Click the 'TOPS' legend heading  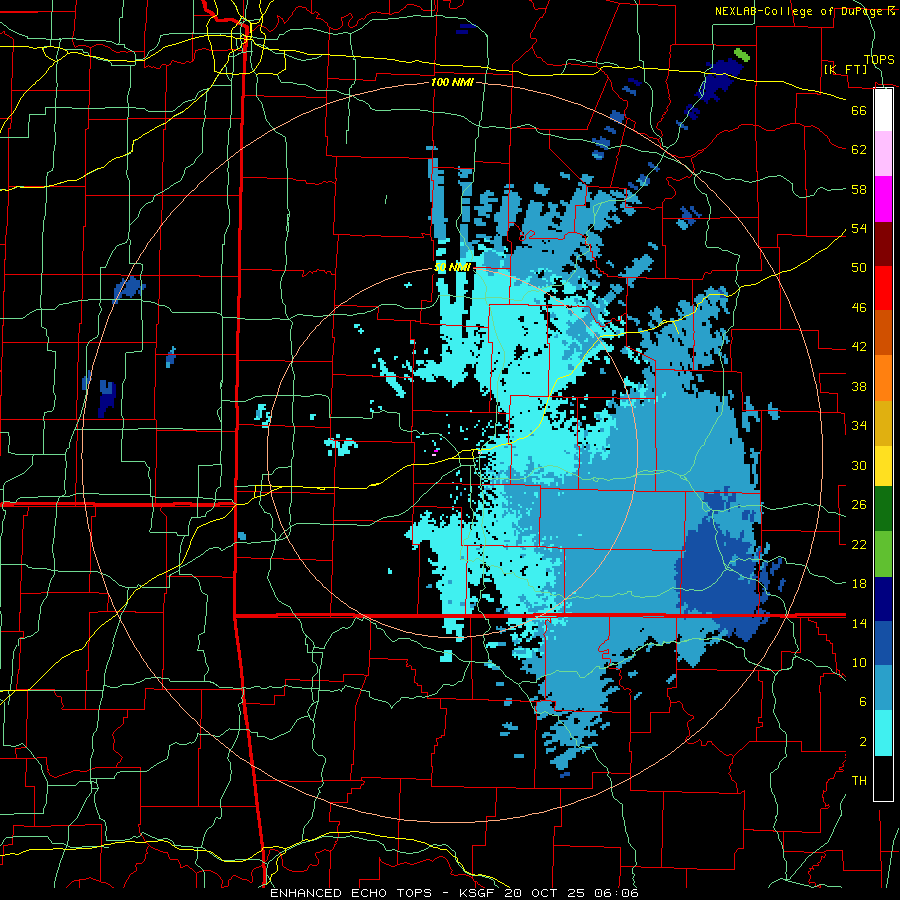[879, 59]
